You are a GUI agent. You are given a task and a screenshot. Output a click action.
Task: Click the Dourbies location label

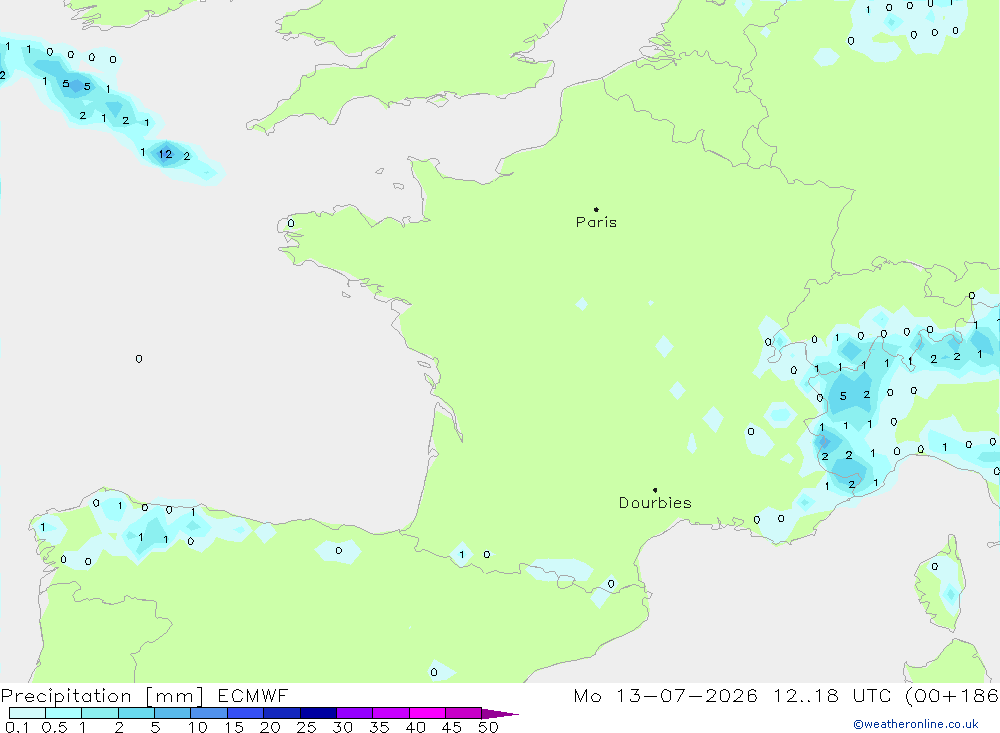[x=655, y=503]
